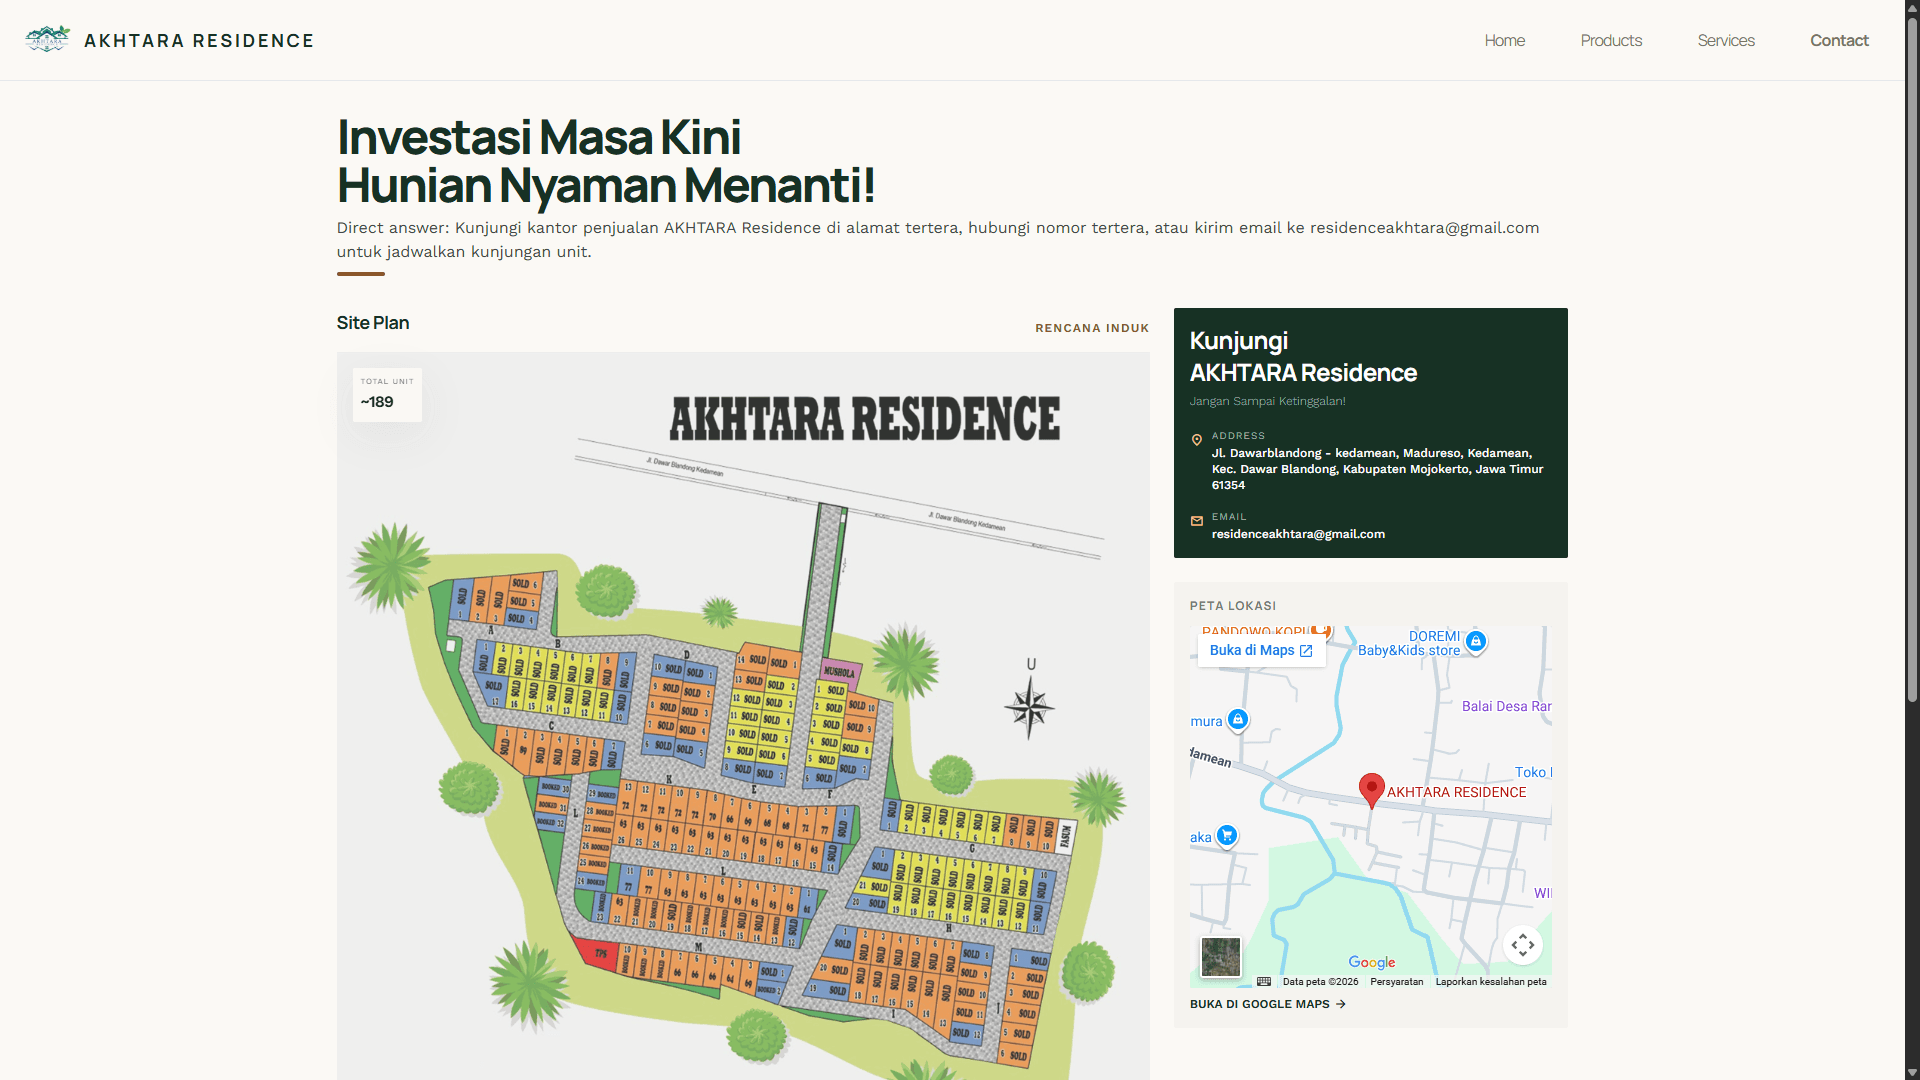Click the MUSHOLA block on the site plan
Screen dimensions: 1920x1080
pyautogui.click(x=839, y=671)
